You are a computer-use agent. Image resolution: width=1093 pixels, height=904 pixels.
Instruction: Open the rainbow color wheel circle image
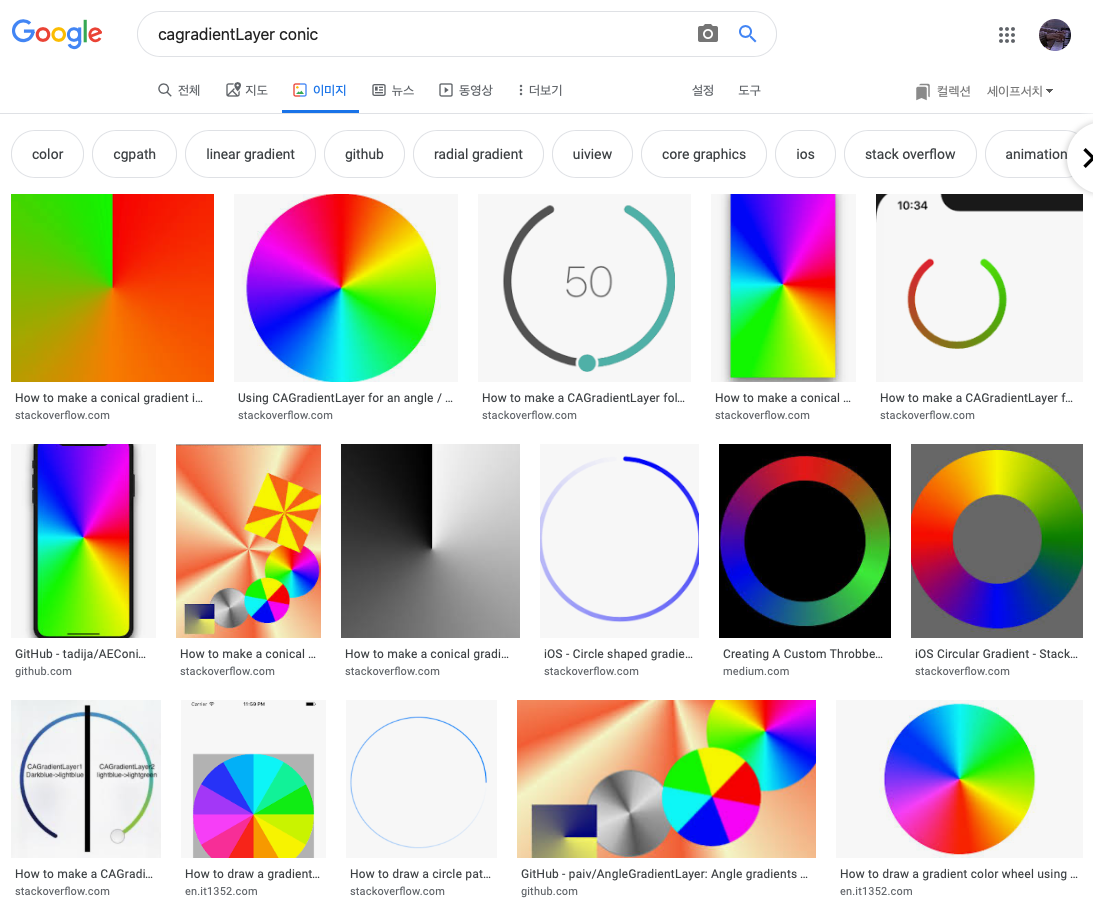click(346, 288)
